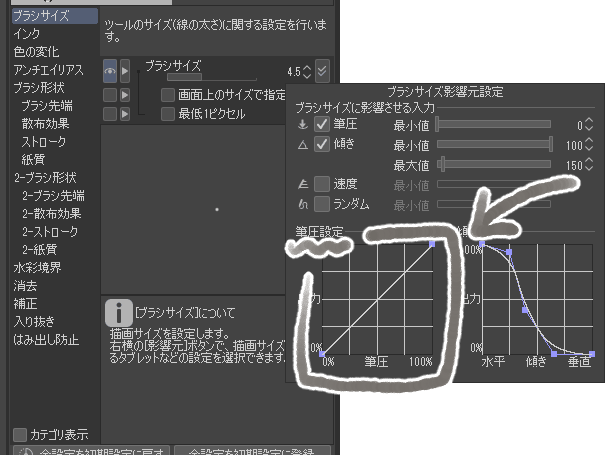Open ブラシサイズ influence source settings button

(321, 72)
